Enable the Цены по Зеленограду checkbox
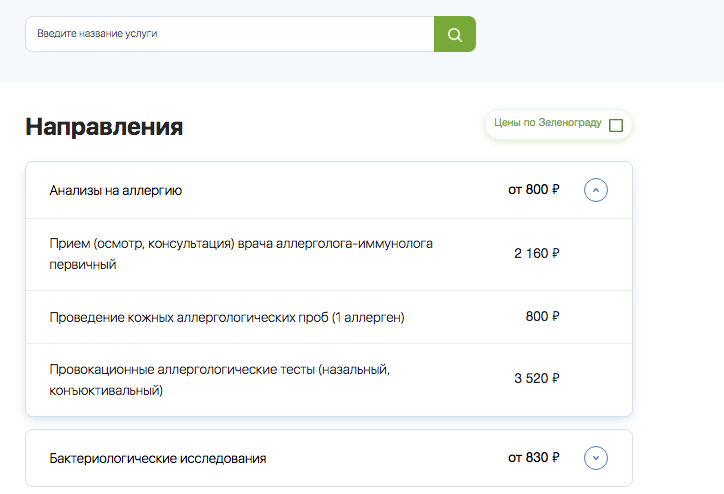Image resolution: width=724 pixels, height=494 pixels. (x=615, y=125)
